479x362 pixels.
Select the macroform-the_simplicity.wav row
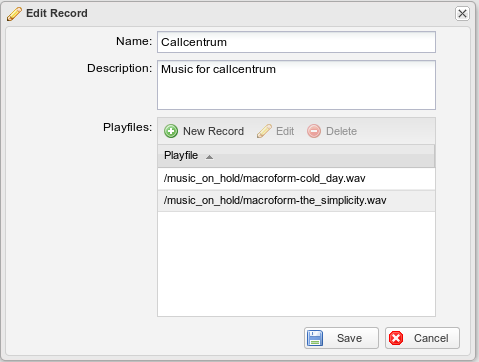pos(296,201)
